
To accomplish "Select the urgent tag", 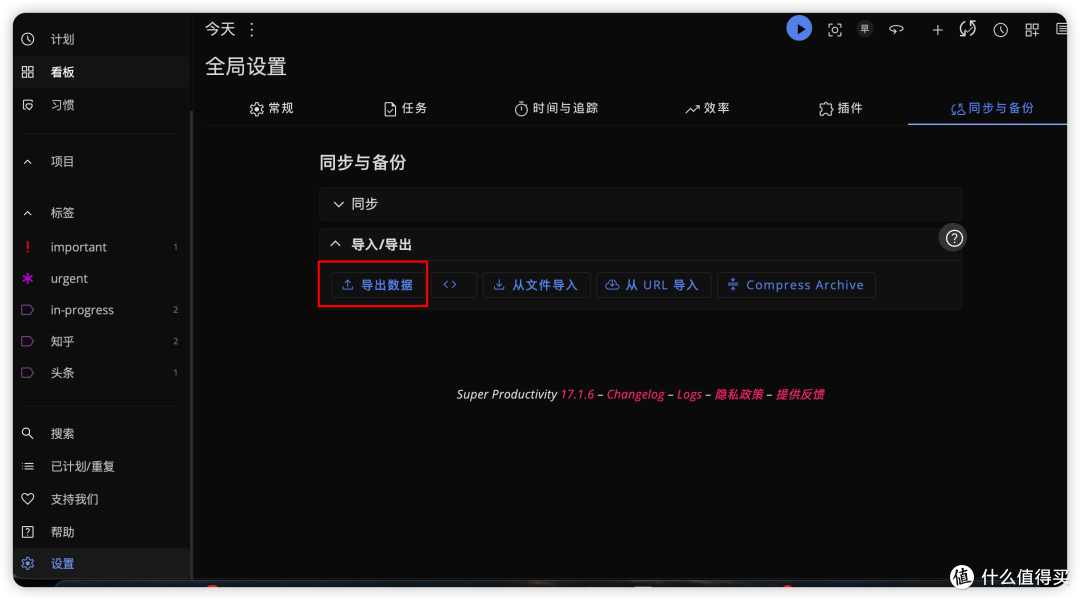I will click(101, 278).
